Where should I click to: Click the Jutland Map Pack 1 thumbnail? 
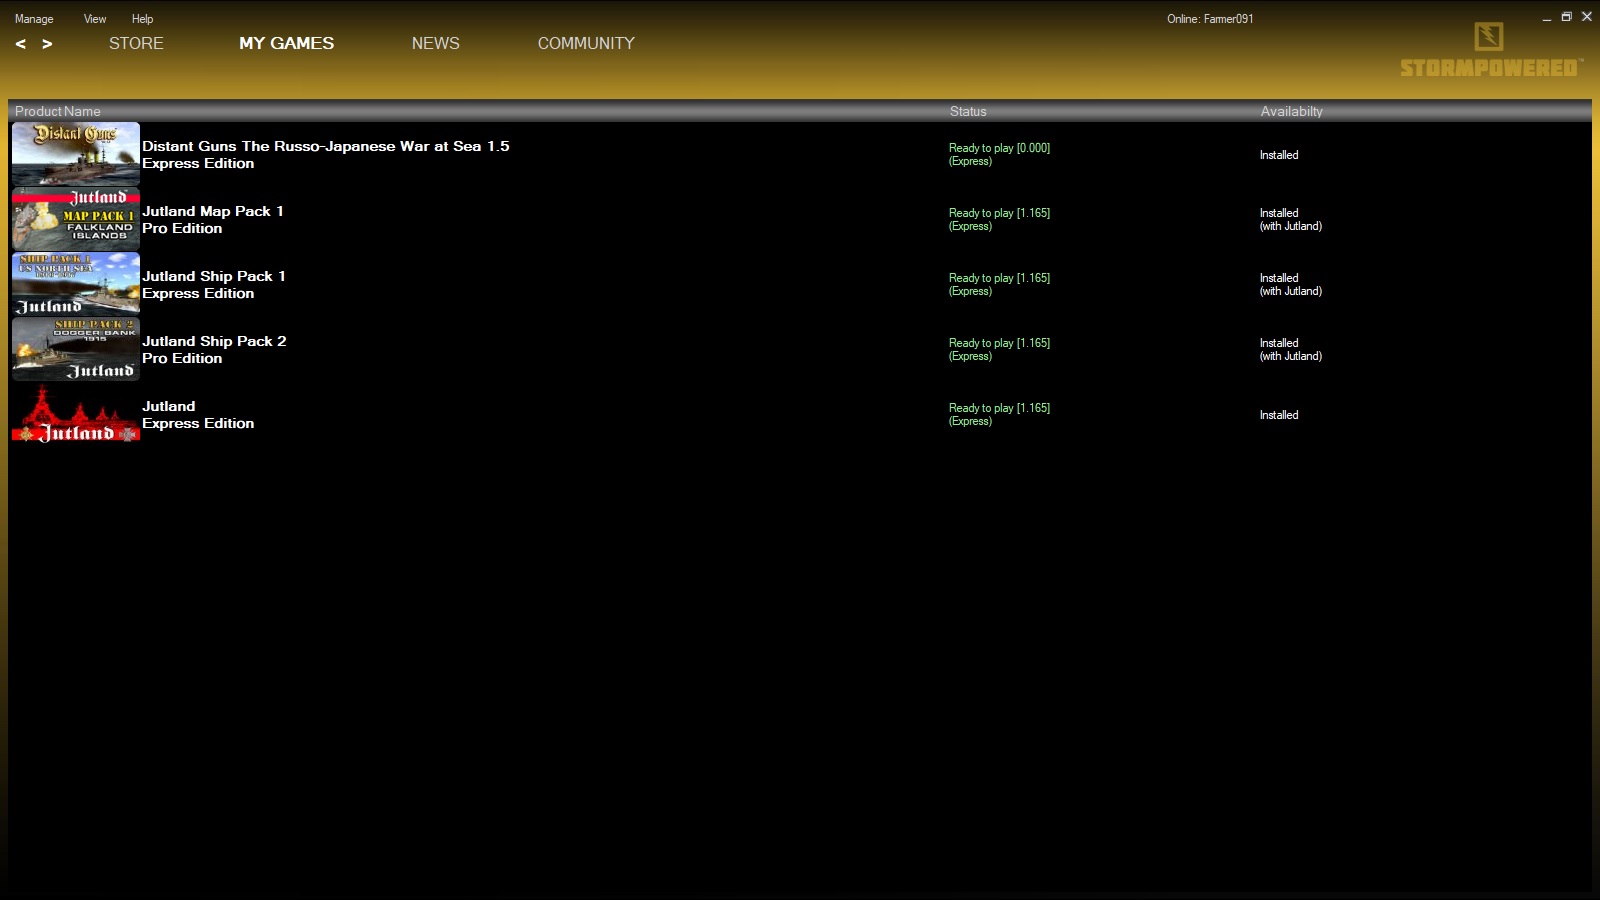pos(76,219)
